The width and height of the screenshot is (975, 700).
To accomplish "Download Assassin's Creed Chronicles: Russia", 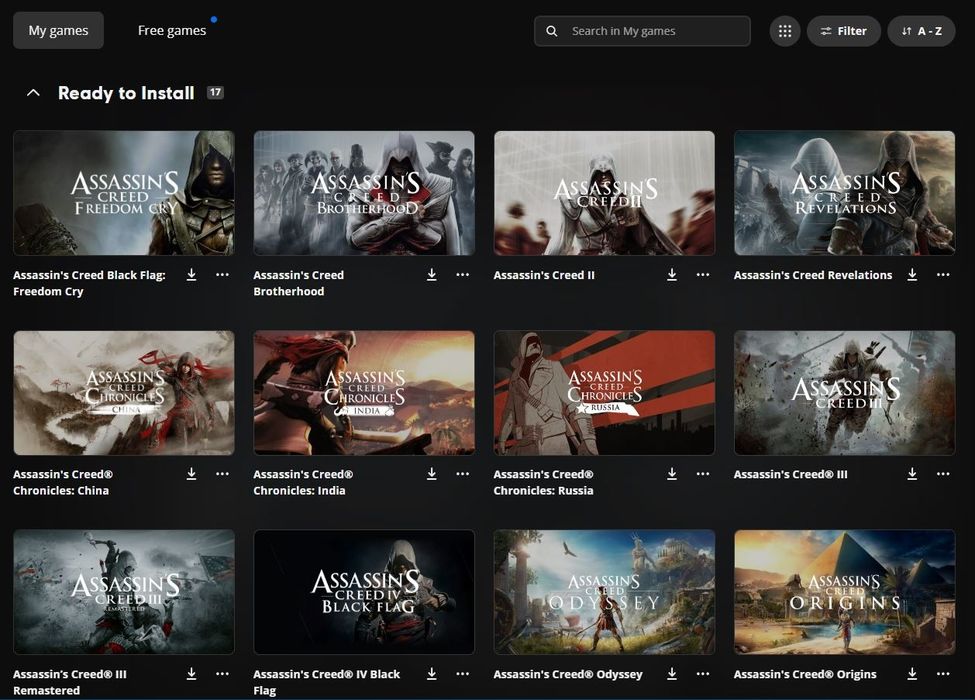I will (672, 474).
